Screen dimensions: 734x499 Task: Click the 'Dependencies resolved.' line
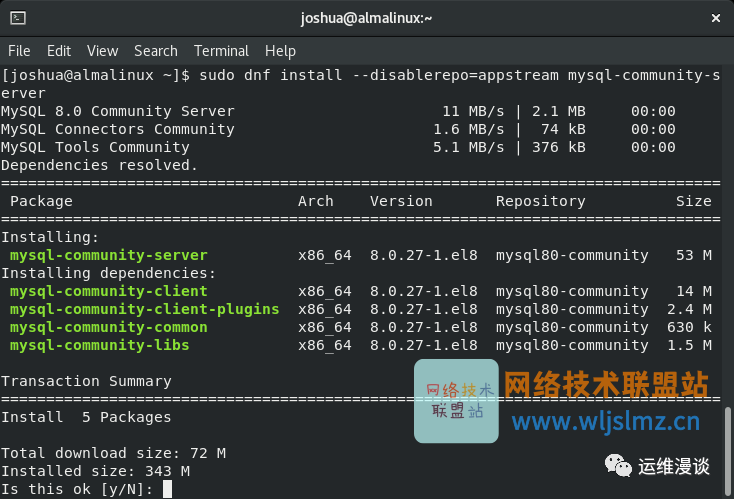(x=99, y=165)
